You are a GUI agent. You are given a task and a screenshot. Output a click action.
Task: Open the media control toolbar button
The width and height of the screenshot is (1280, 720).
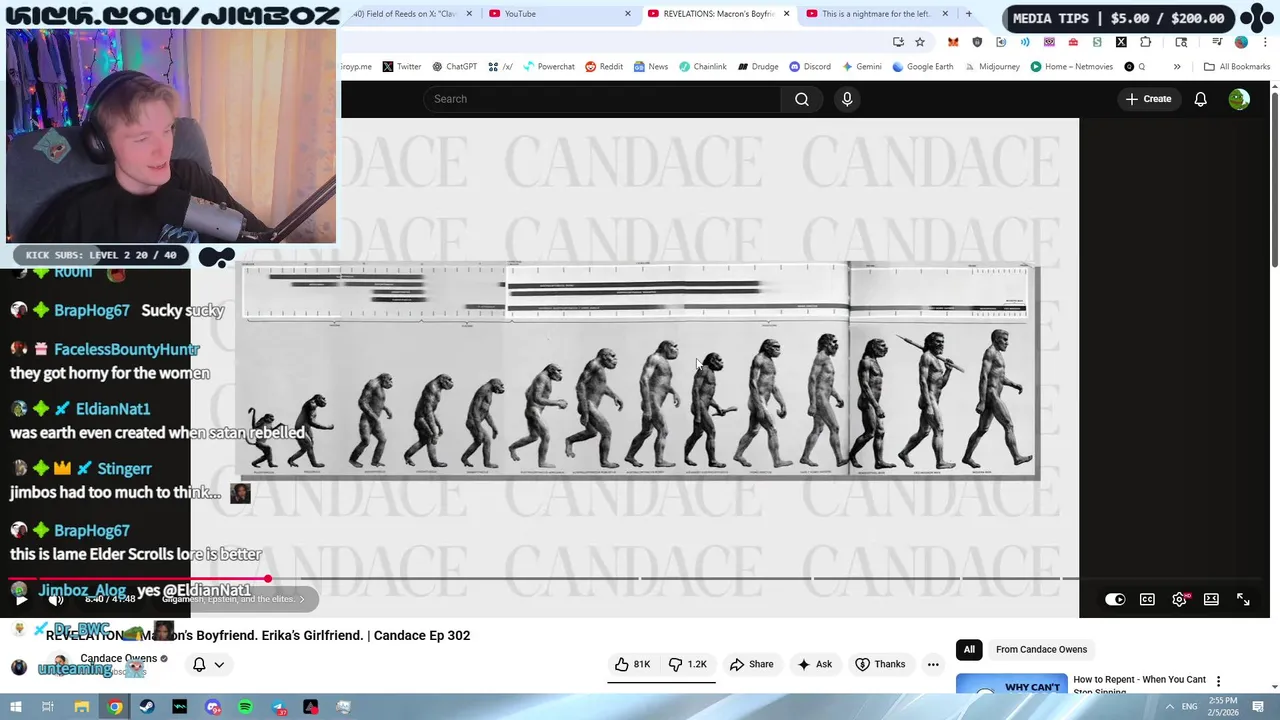[1217, 42]
